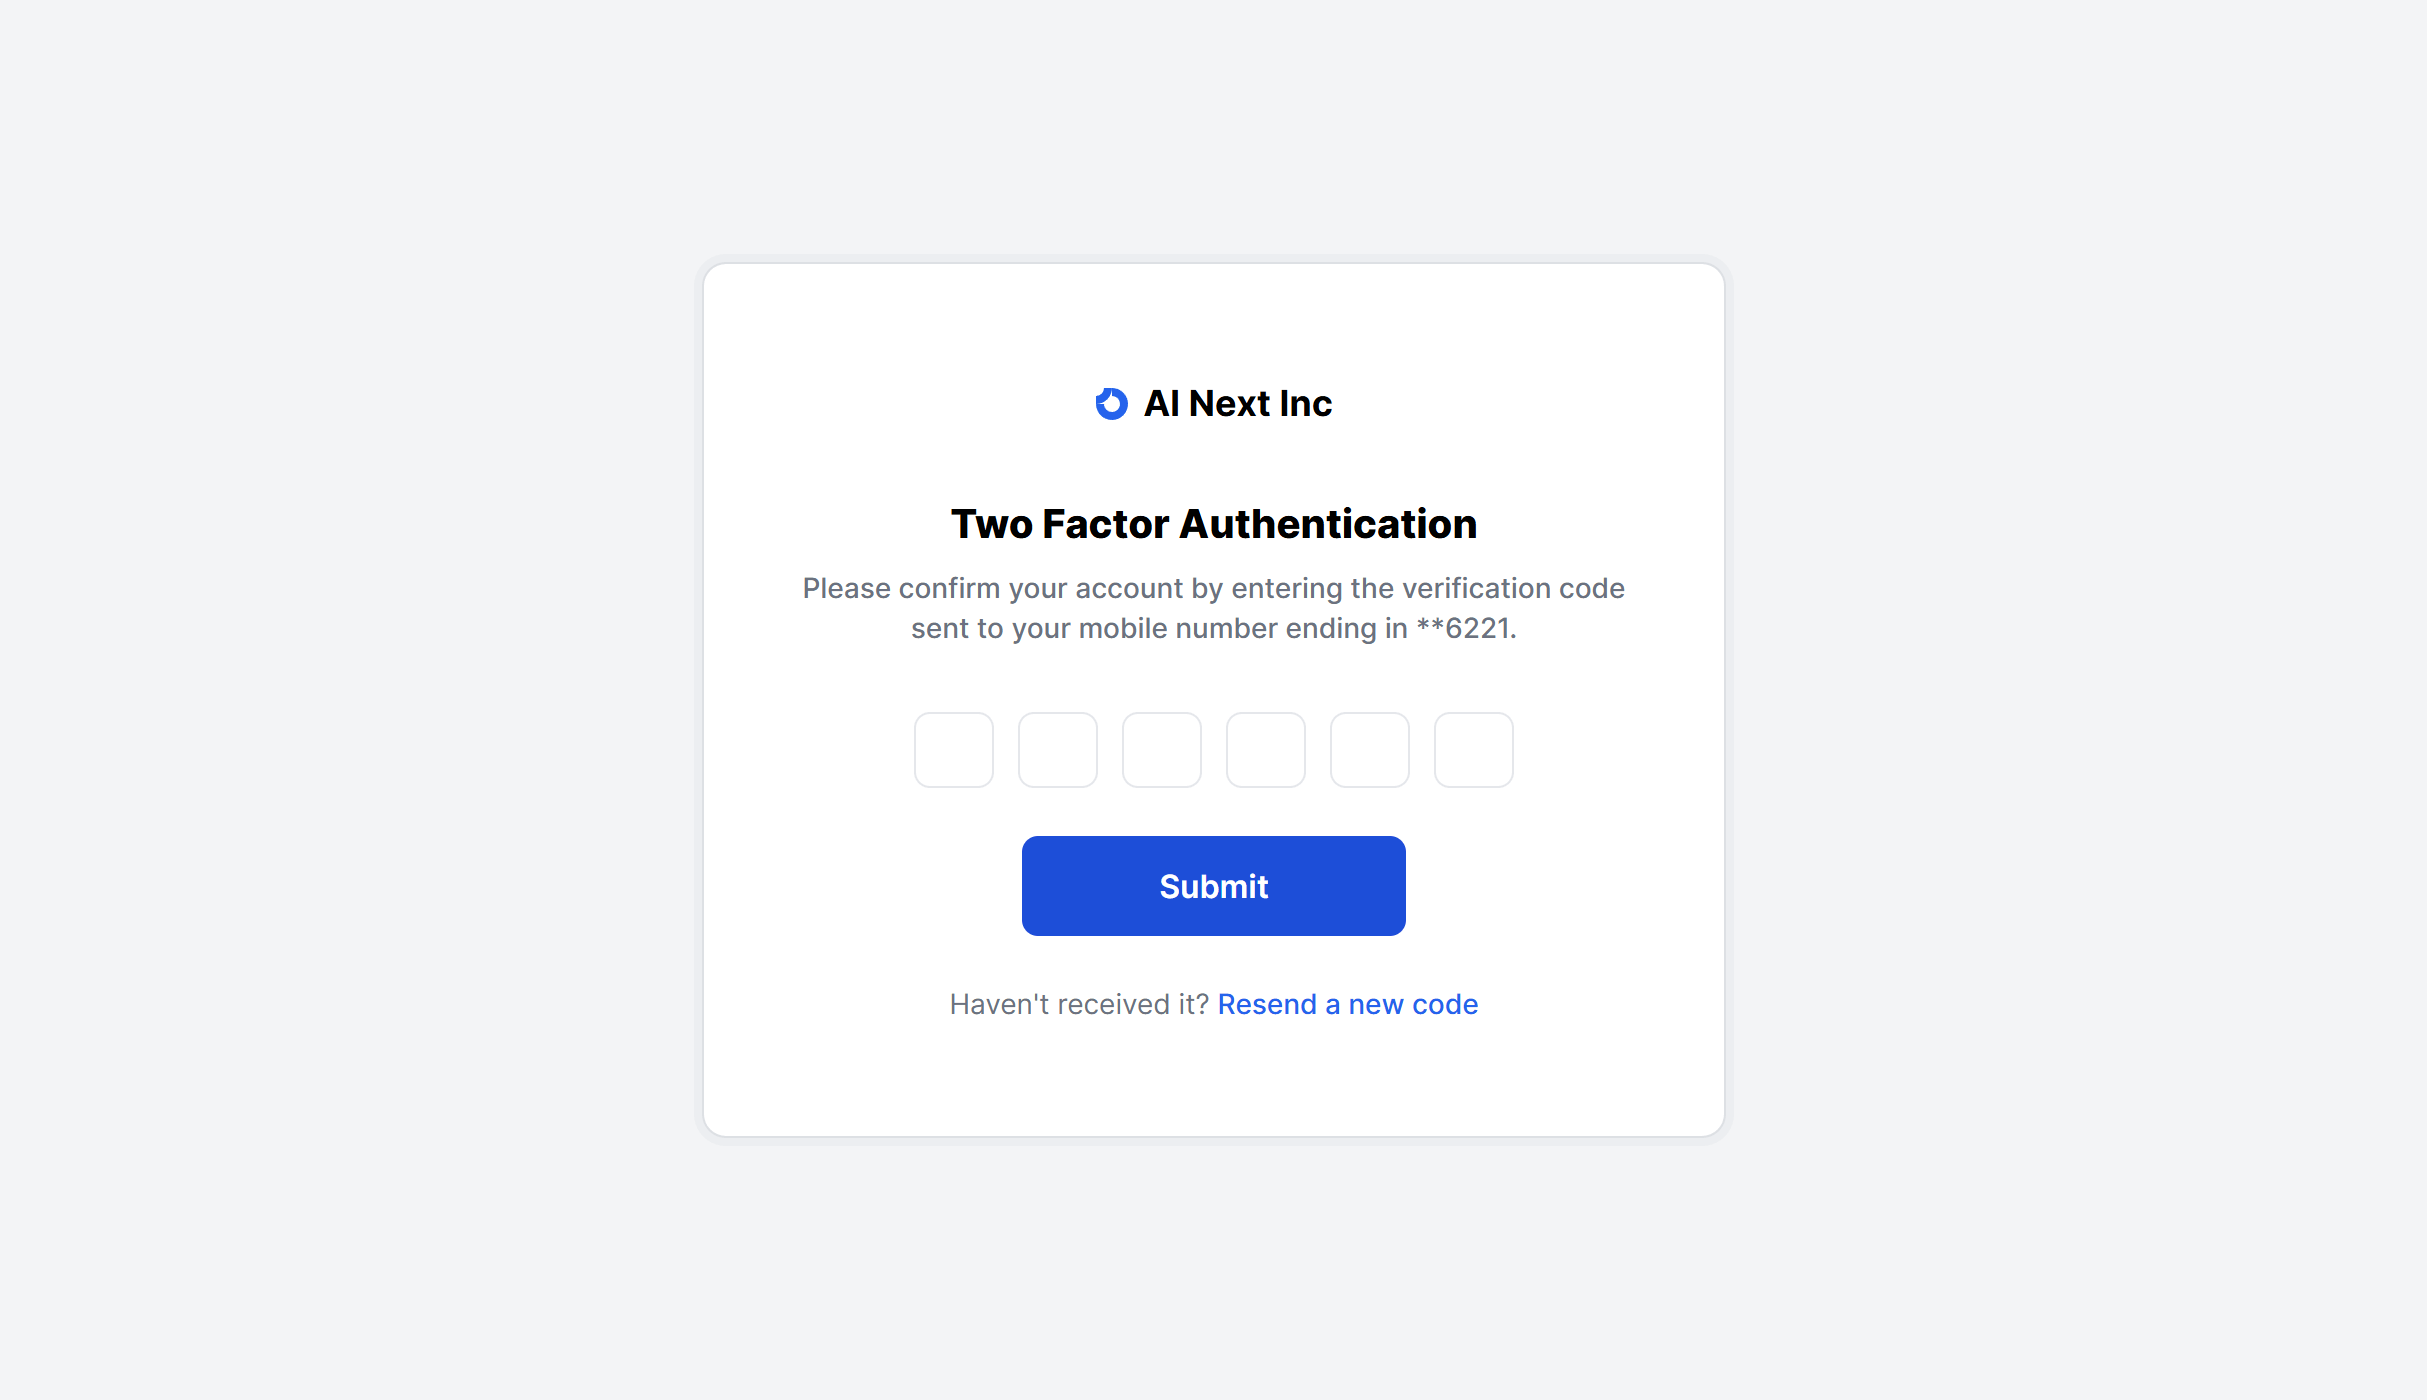Click Resend a new code link
Image resolution: width=2427 pixels, height=1400 pixels.
click(1347, 1002)
